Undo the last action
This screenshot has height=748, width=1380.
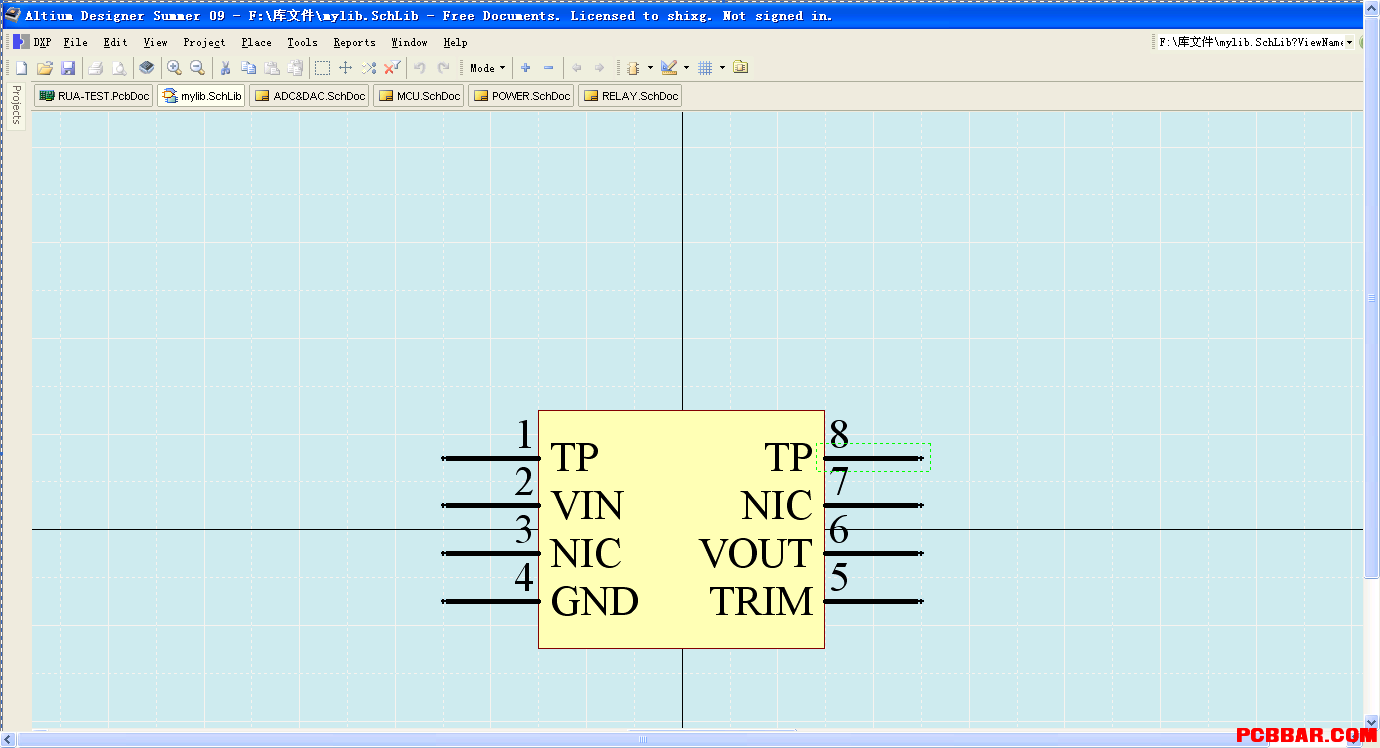click(x=420, y=68)
